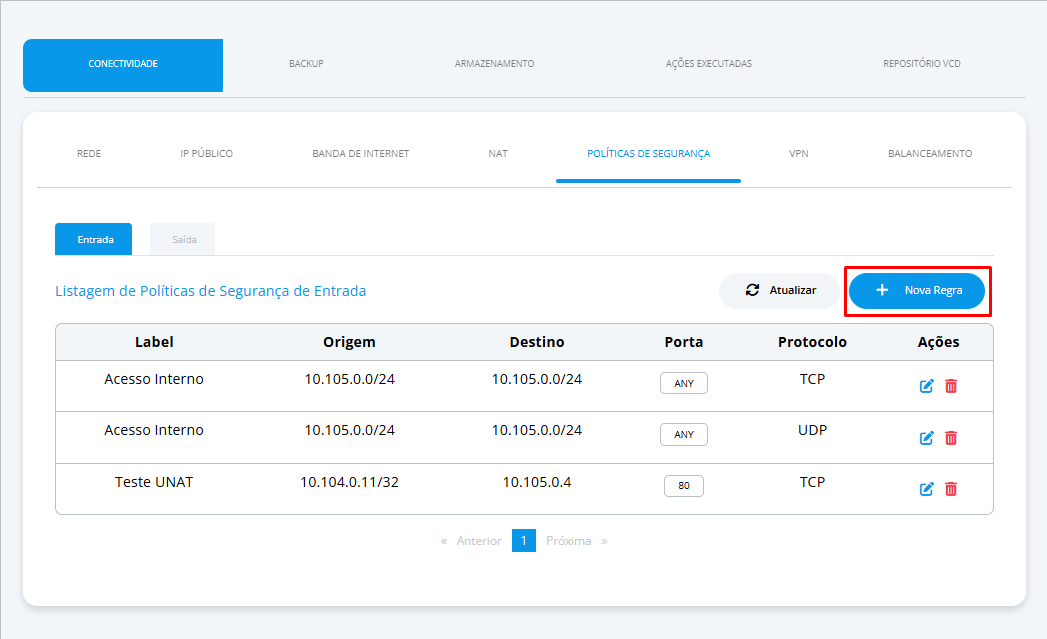
Task: Switch to the NAT sub-tab
Action: [498, 154]
